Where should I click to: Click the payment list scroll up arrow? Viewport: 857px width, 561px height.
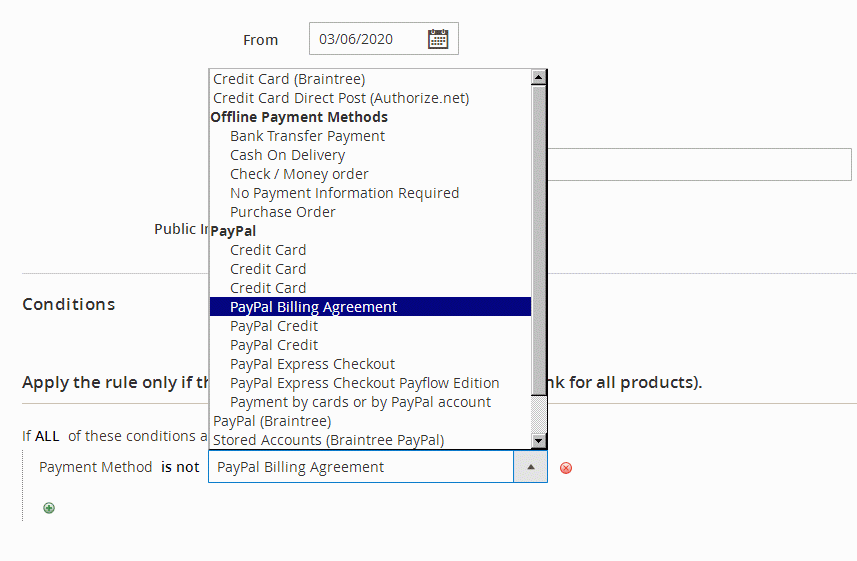click(x=539, y=77)
